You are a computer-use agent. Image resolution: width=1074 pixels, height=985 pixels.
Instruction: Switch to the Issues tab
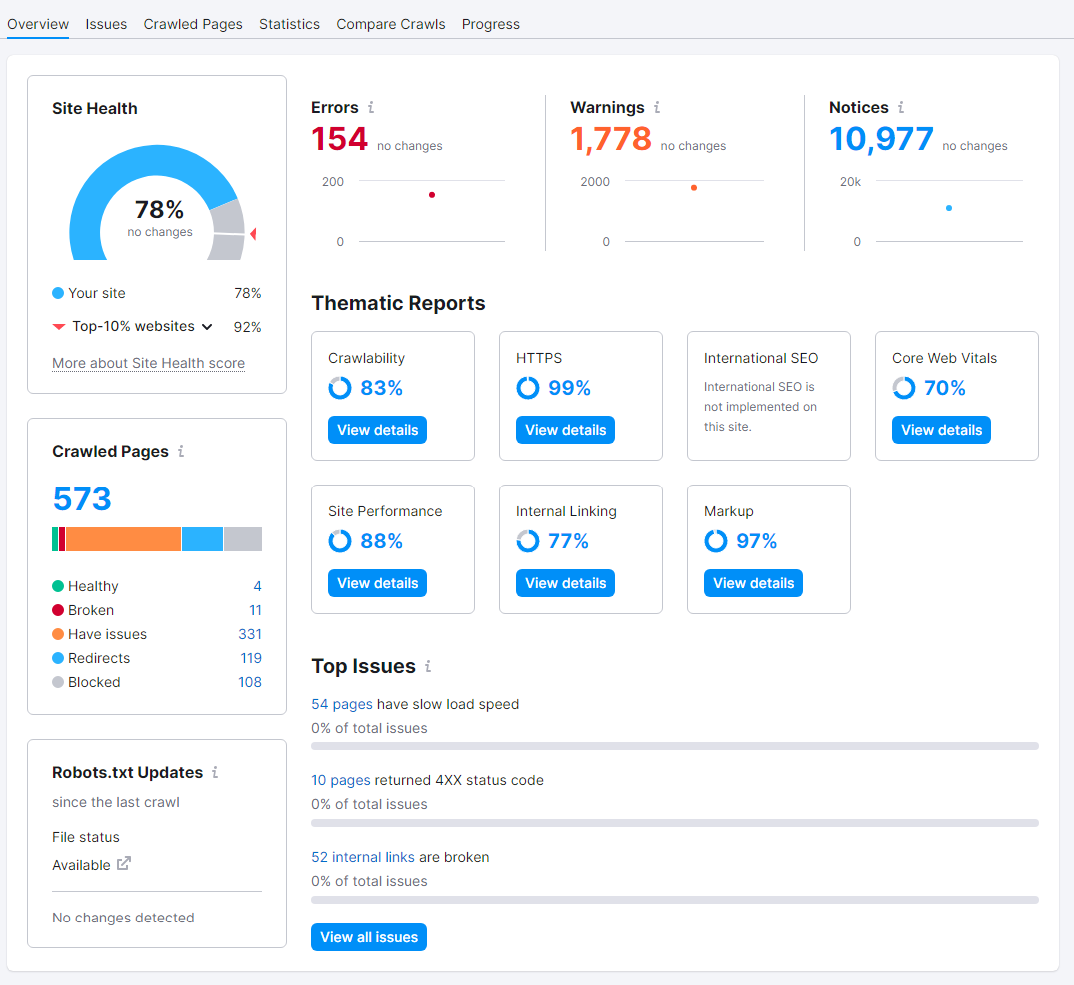106,24
